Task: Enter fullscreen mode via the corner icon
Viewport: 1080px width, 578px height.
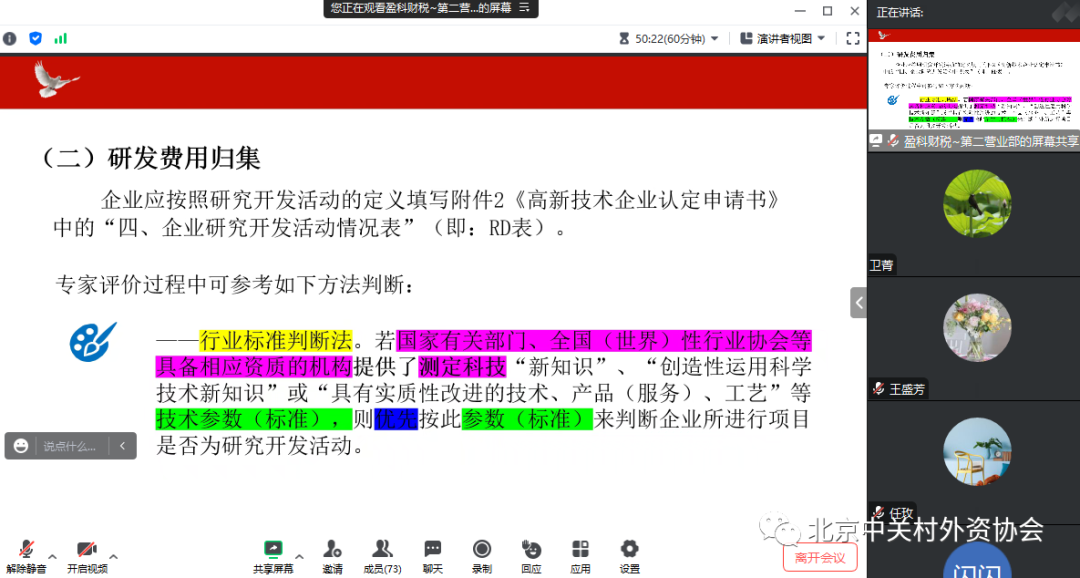Action: pyautogui.click(x=853, y=39)
